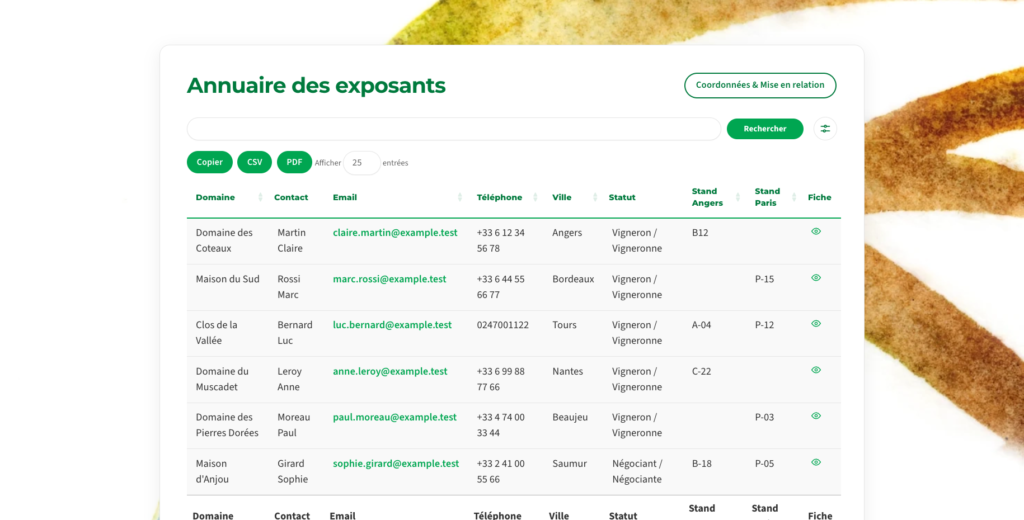Click the 'Annuaire des exposants' heading
The image size is (1024, 520).
tap(316, 86)
